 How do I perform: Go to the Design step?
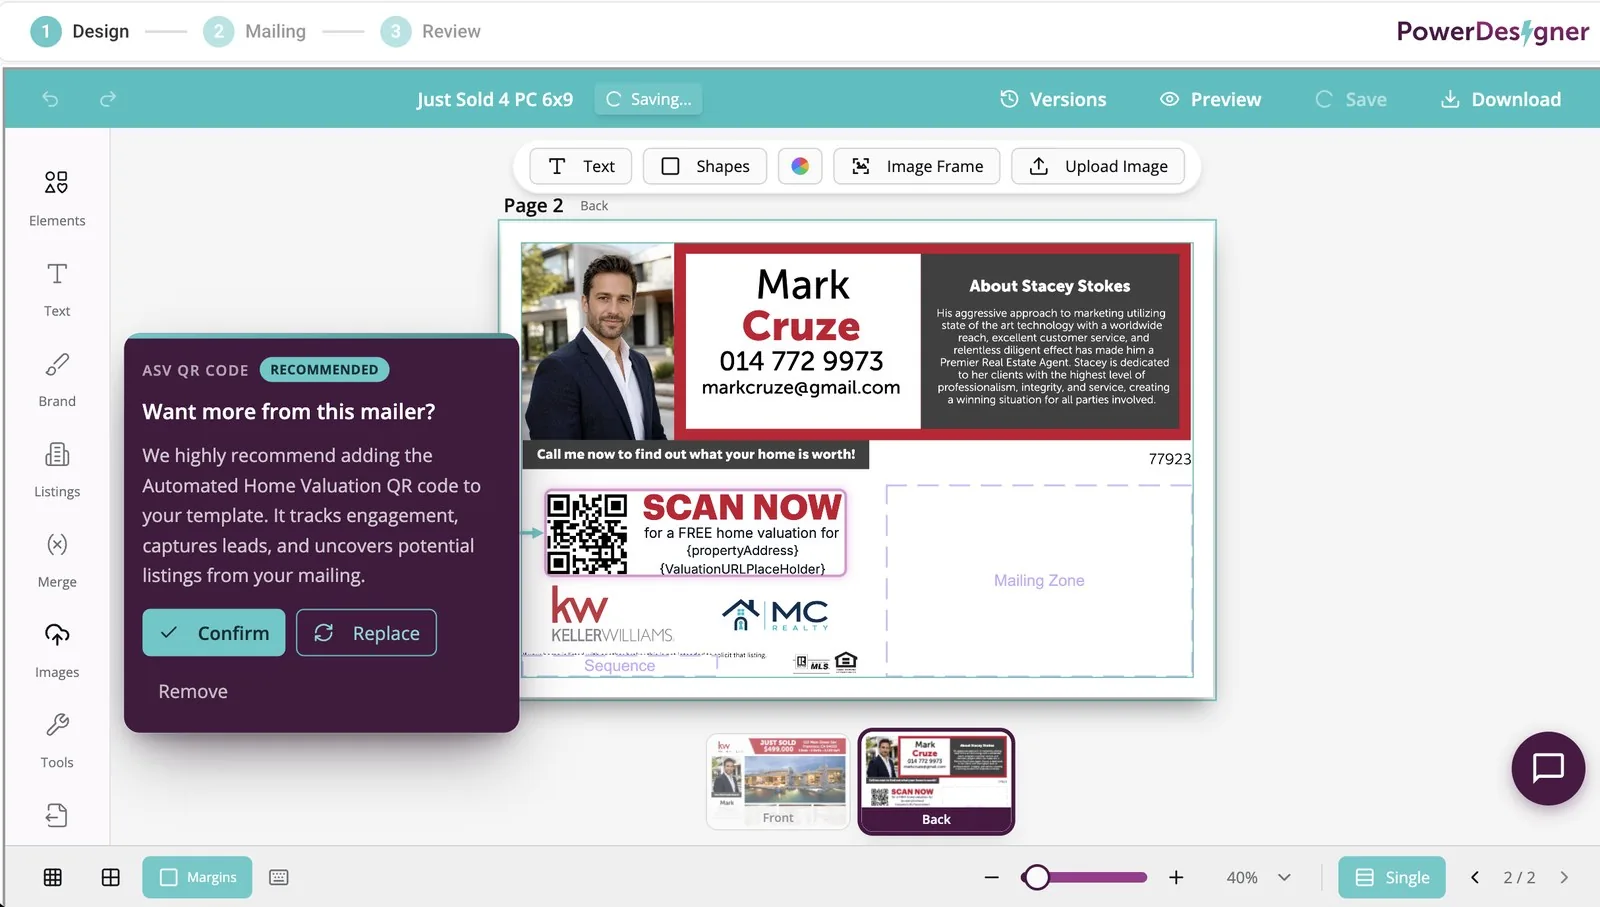coord(80,31)
